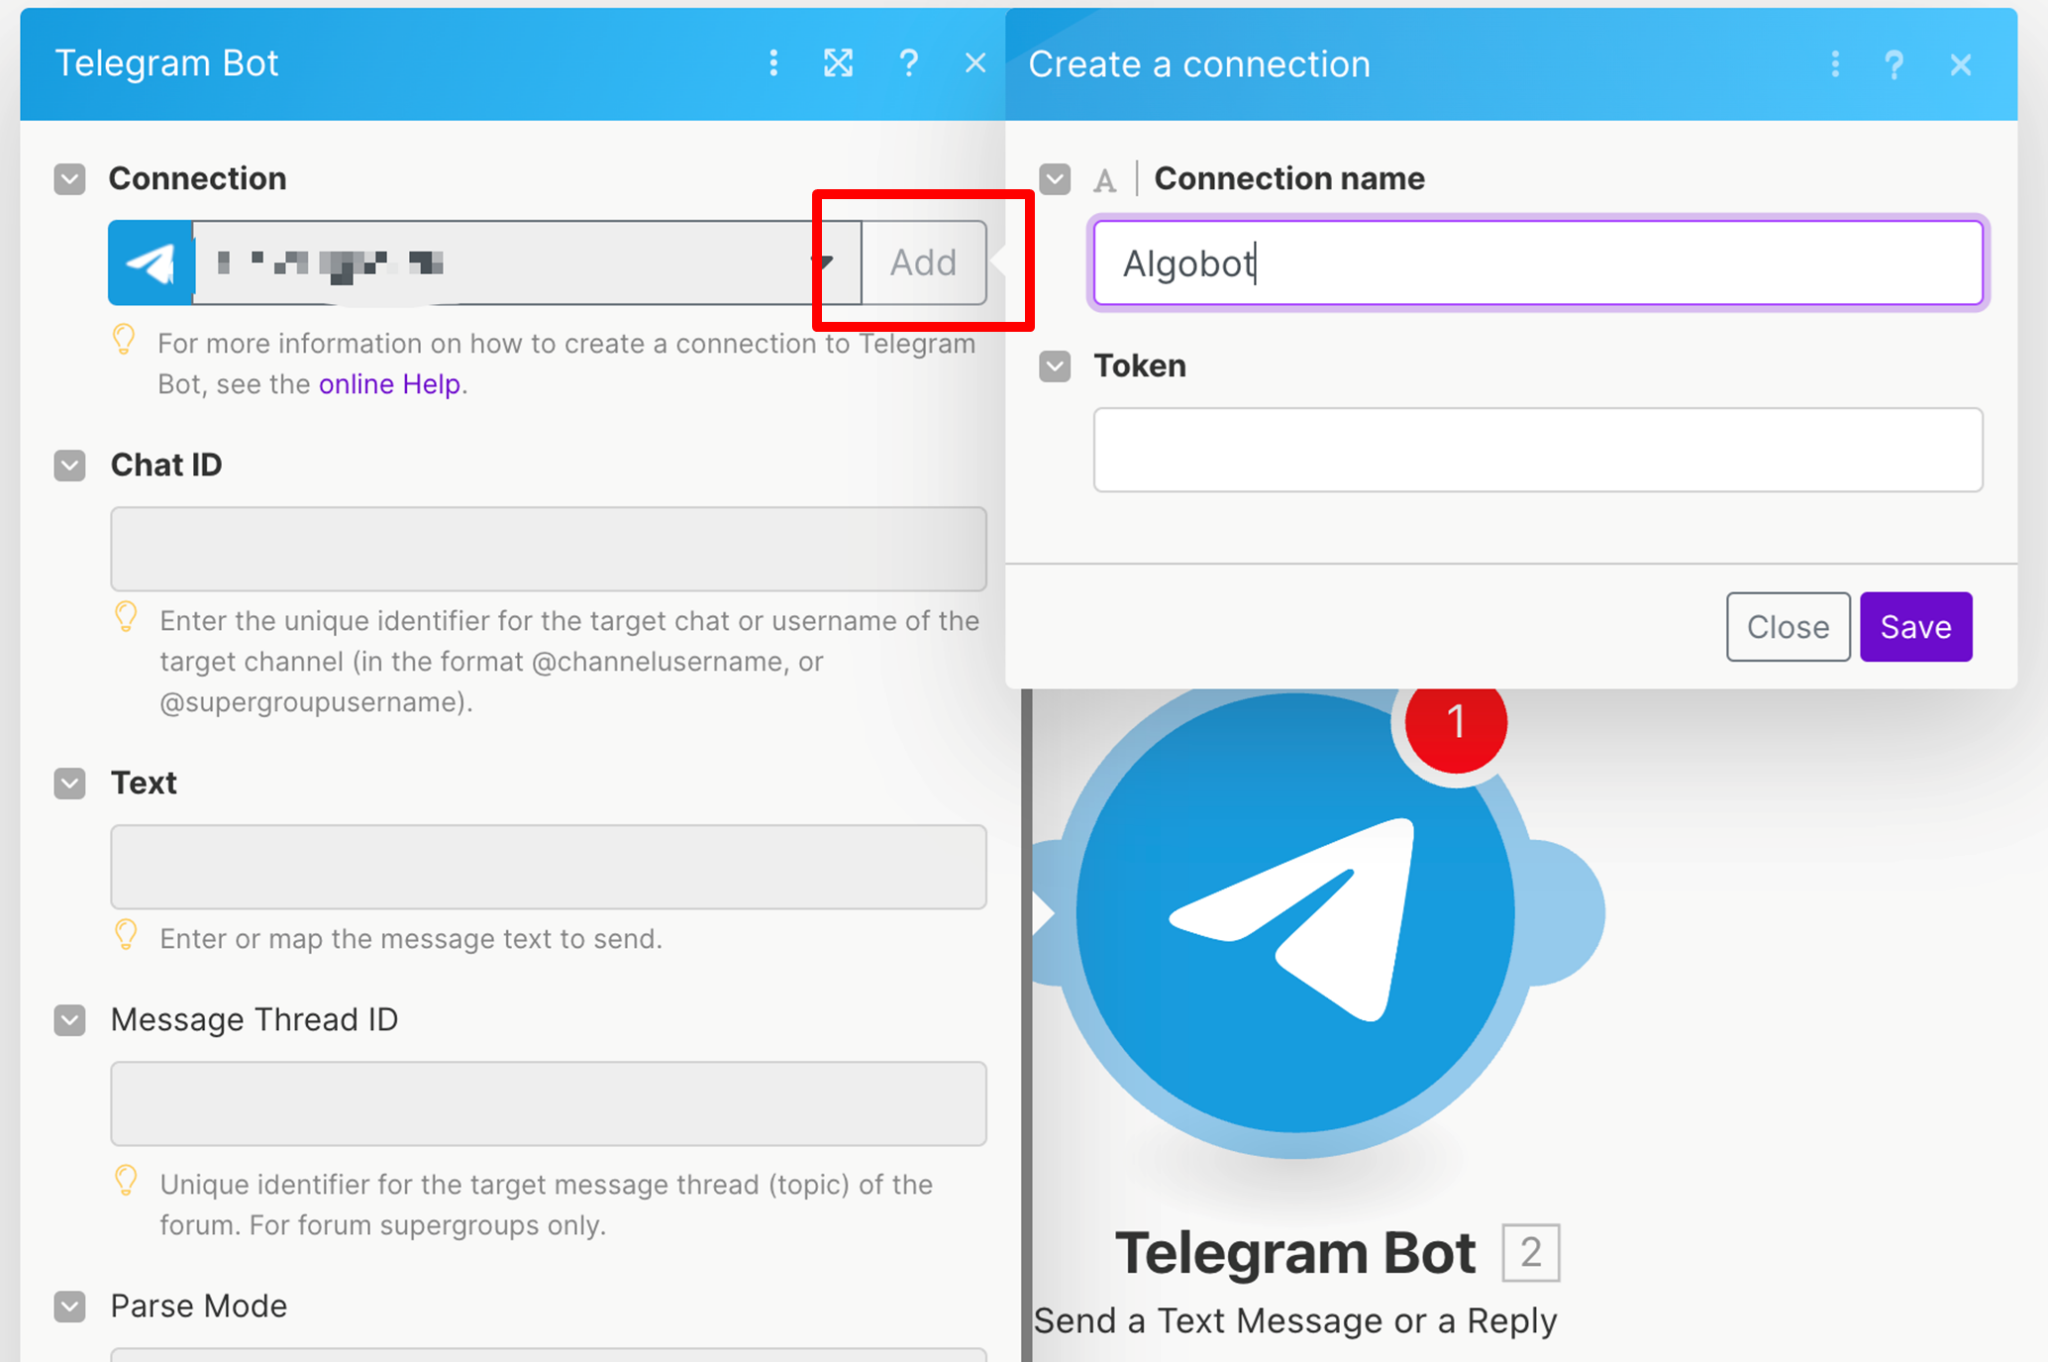The width and height of the screenshot is (2048, 1362).
Task: Collapse the Text section
Action: tap(69, 784)
